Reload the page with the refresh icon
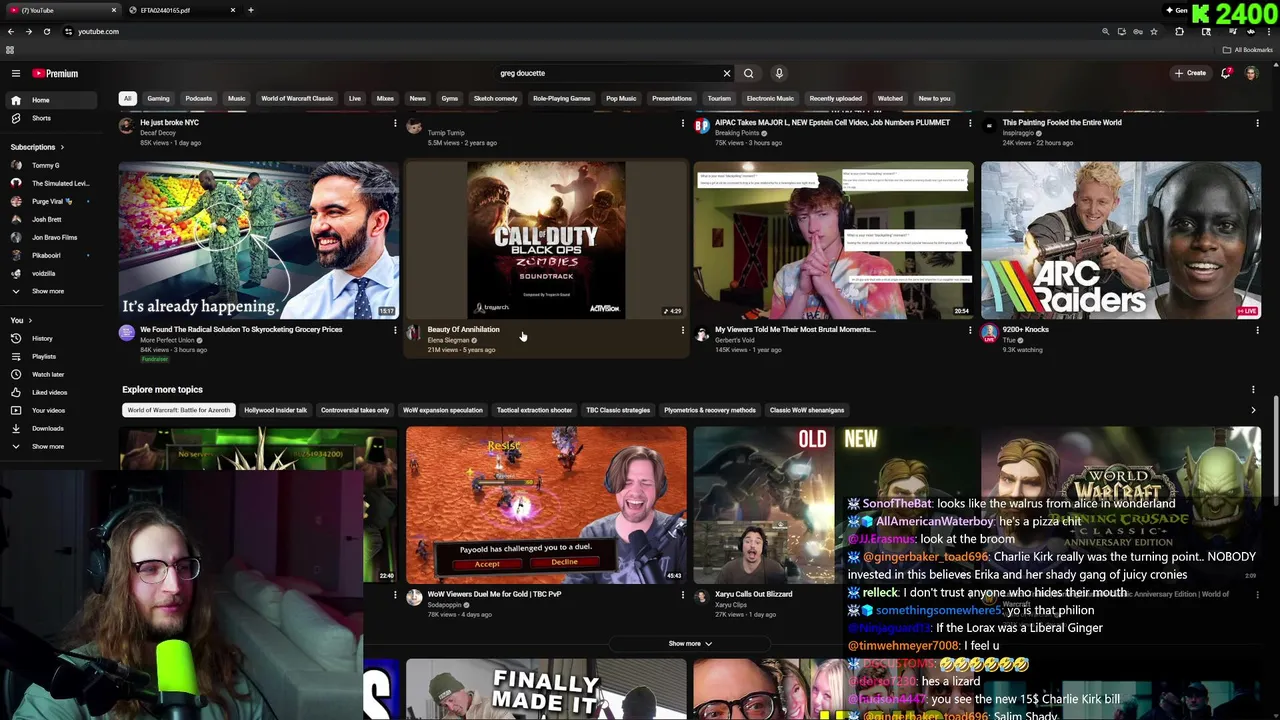The width and height of the screenshot is (1280, 720). (x=46, y=31)
